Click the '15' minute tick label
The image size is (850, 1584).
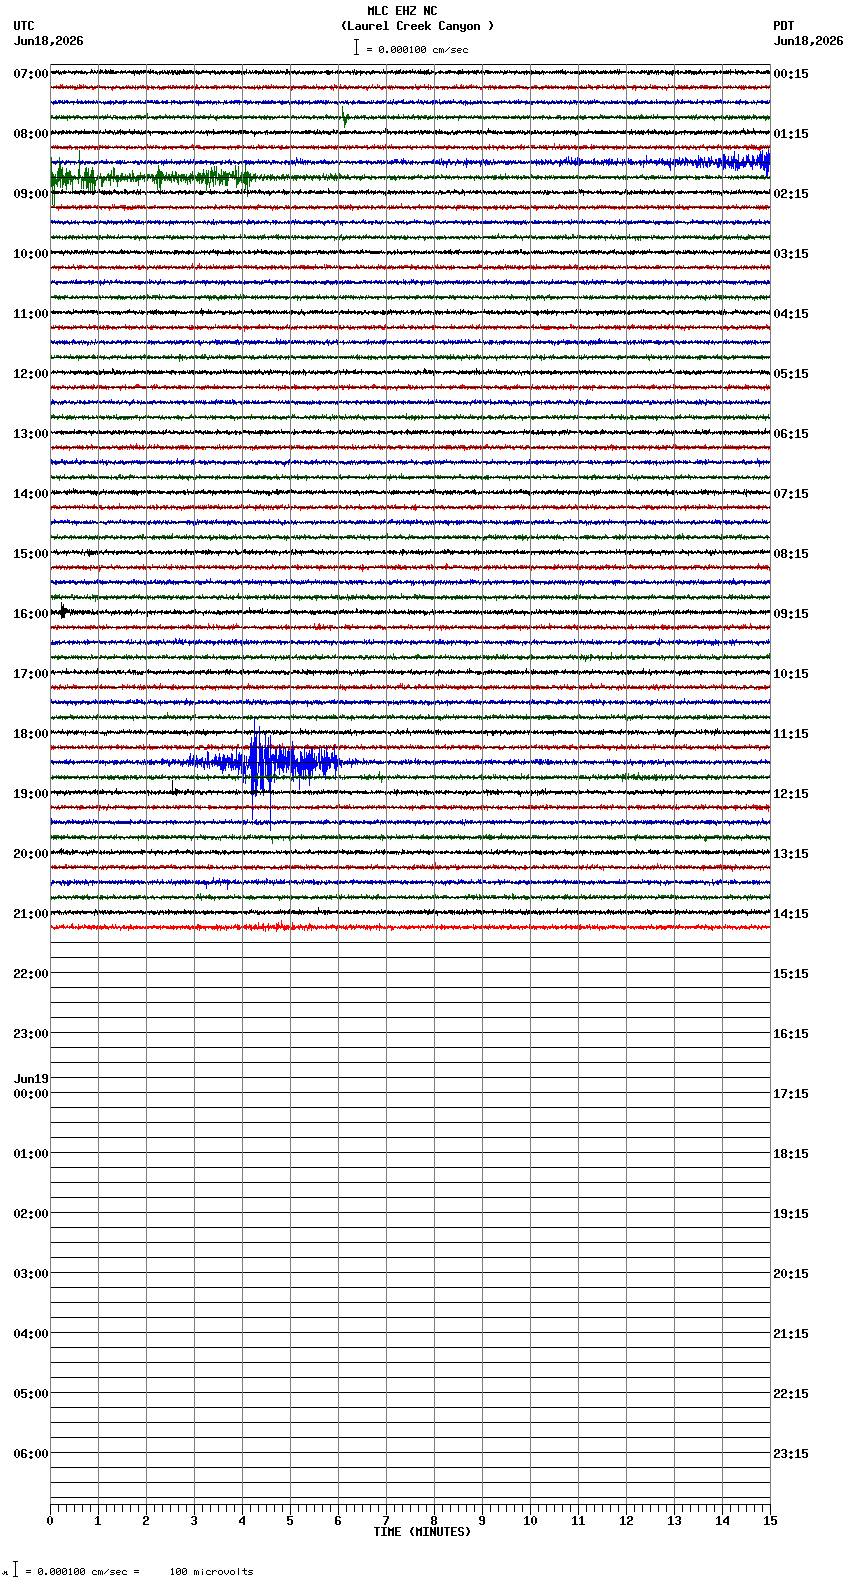[770, 1521]
